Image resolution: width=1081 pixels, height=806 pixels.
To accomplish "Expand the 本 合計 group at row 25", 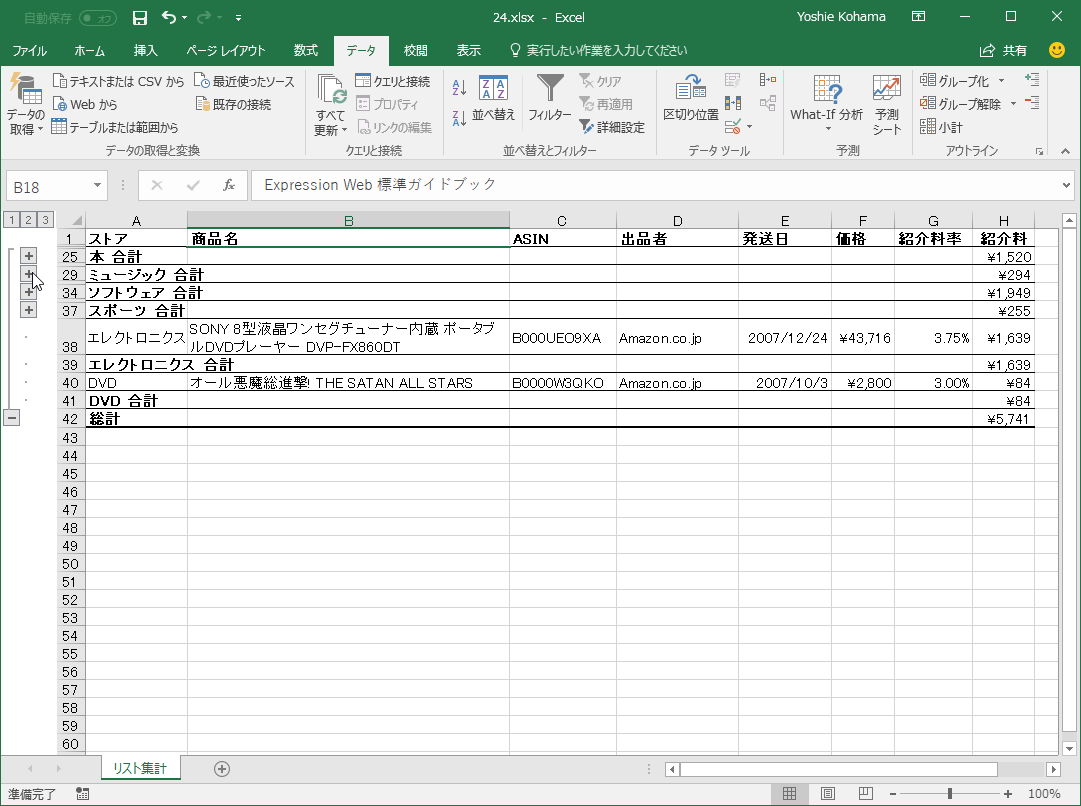I will point(28,256).
